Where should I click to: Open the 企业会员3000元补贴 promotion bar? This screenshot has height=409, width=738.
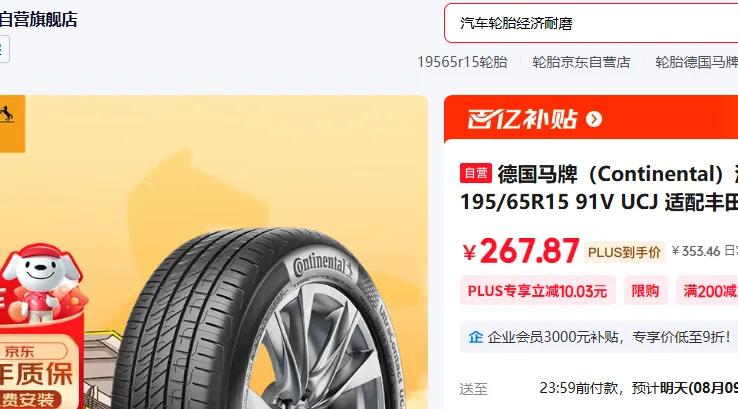(599, 337)
